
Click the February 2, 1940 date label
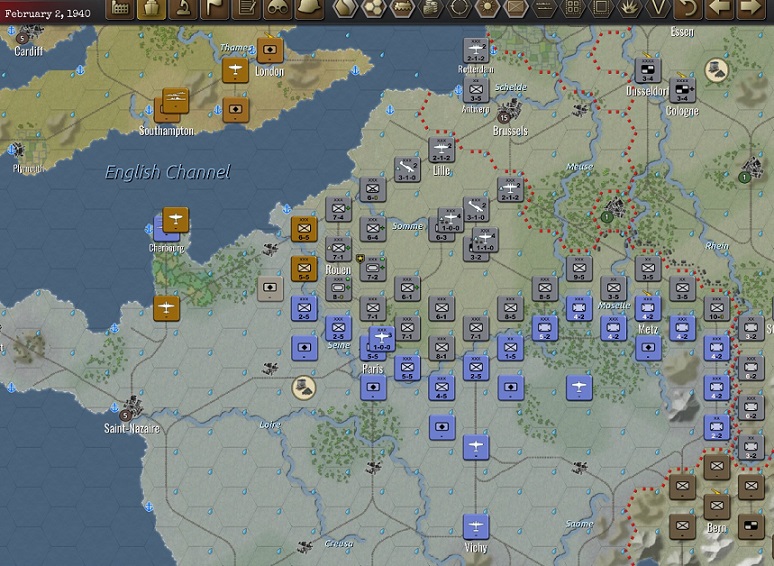47,13
